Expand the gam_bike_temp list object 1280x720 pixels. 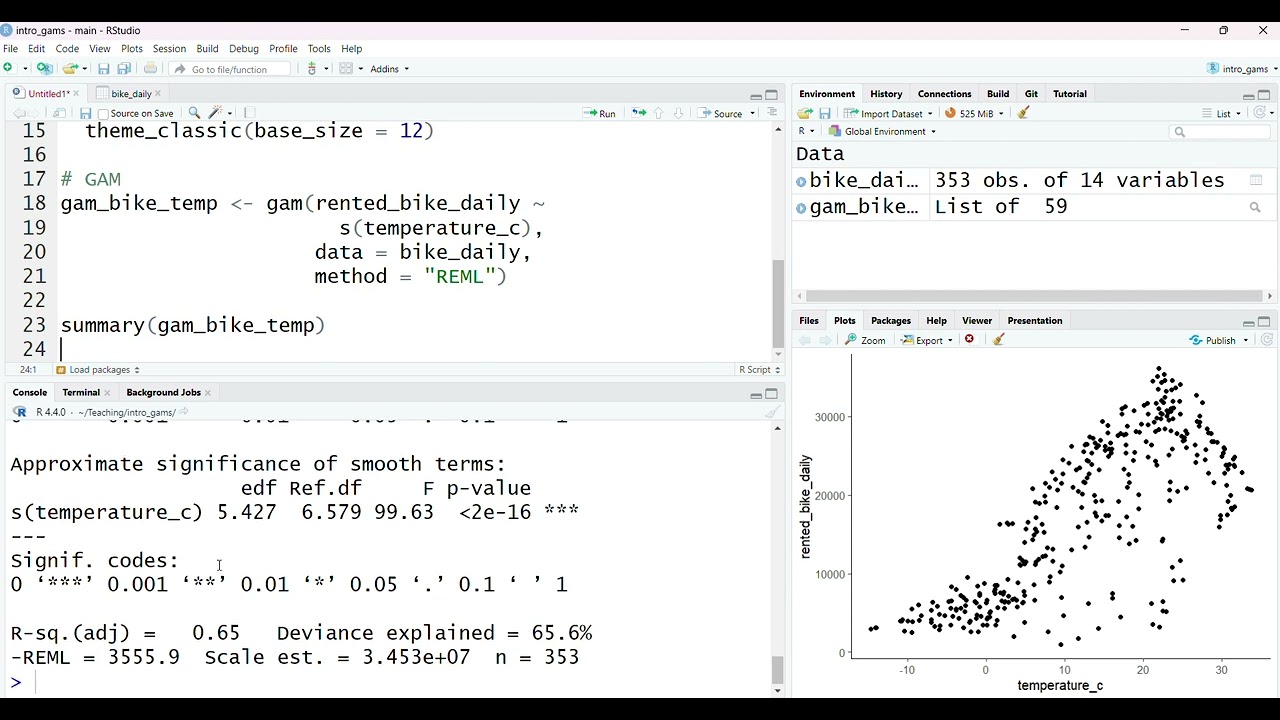tap(801, 208)
